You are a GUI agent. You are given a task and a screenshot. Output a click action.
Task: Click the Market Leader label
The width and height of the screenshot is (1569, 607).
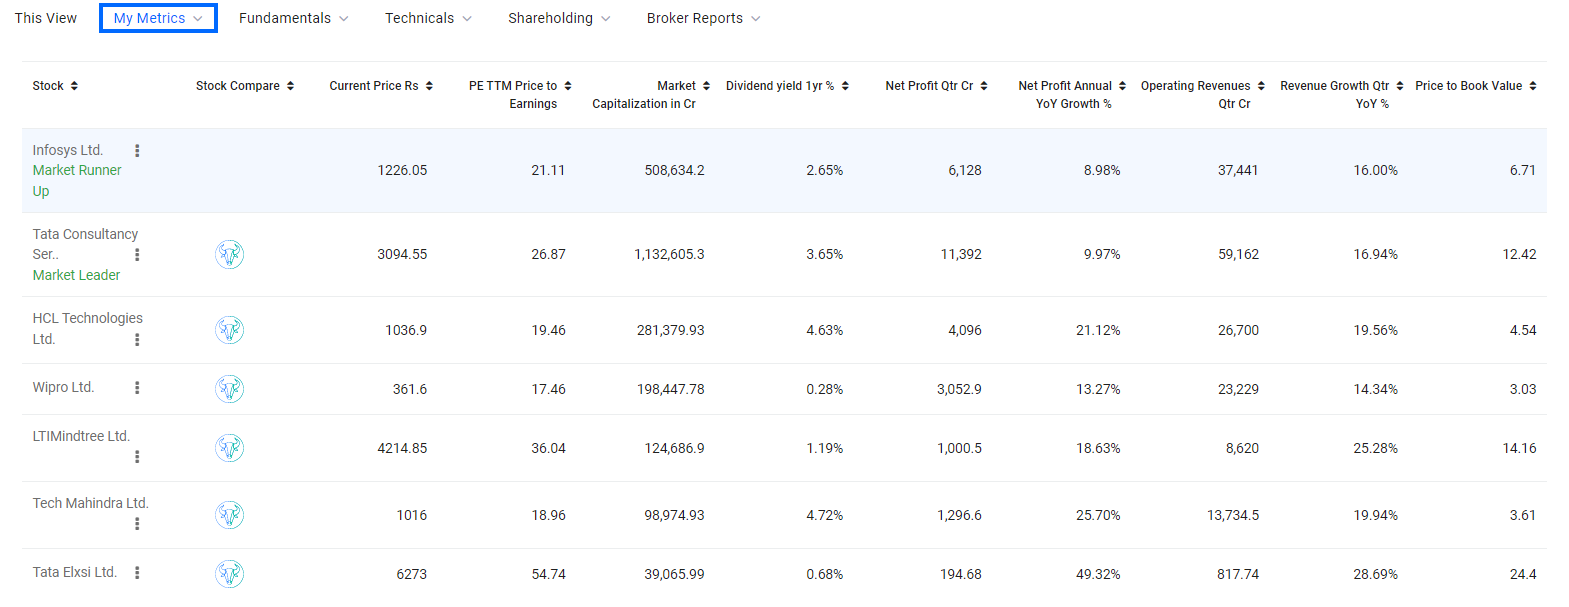[x=76, y=275]
